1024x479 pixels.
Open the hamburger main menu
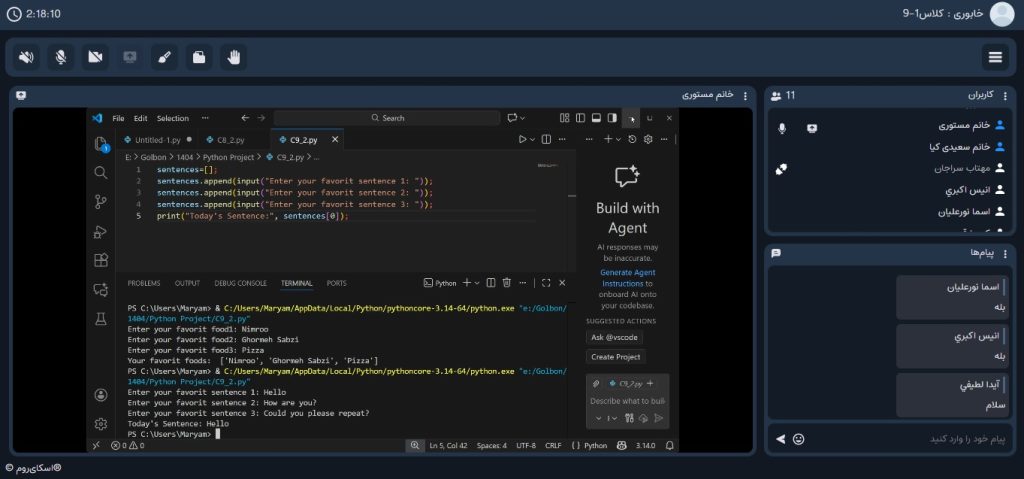(x=995, y=57)
